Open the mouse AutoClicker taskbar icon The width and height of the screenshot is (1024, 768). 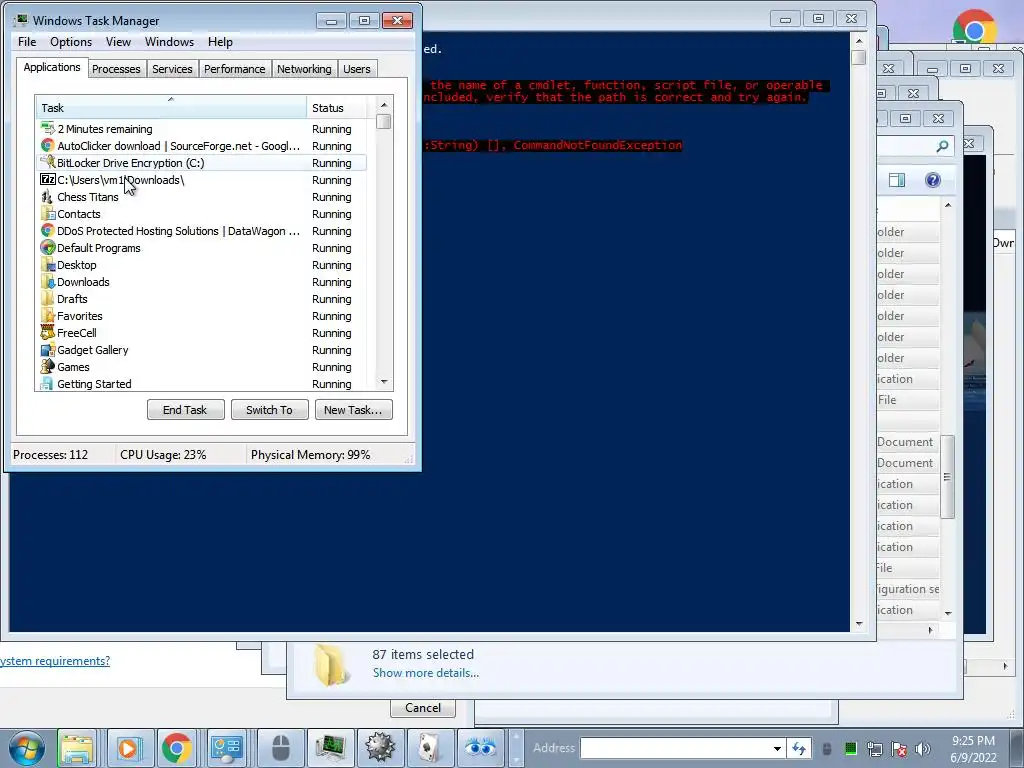(281, 748)
